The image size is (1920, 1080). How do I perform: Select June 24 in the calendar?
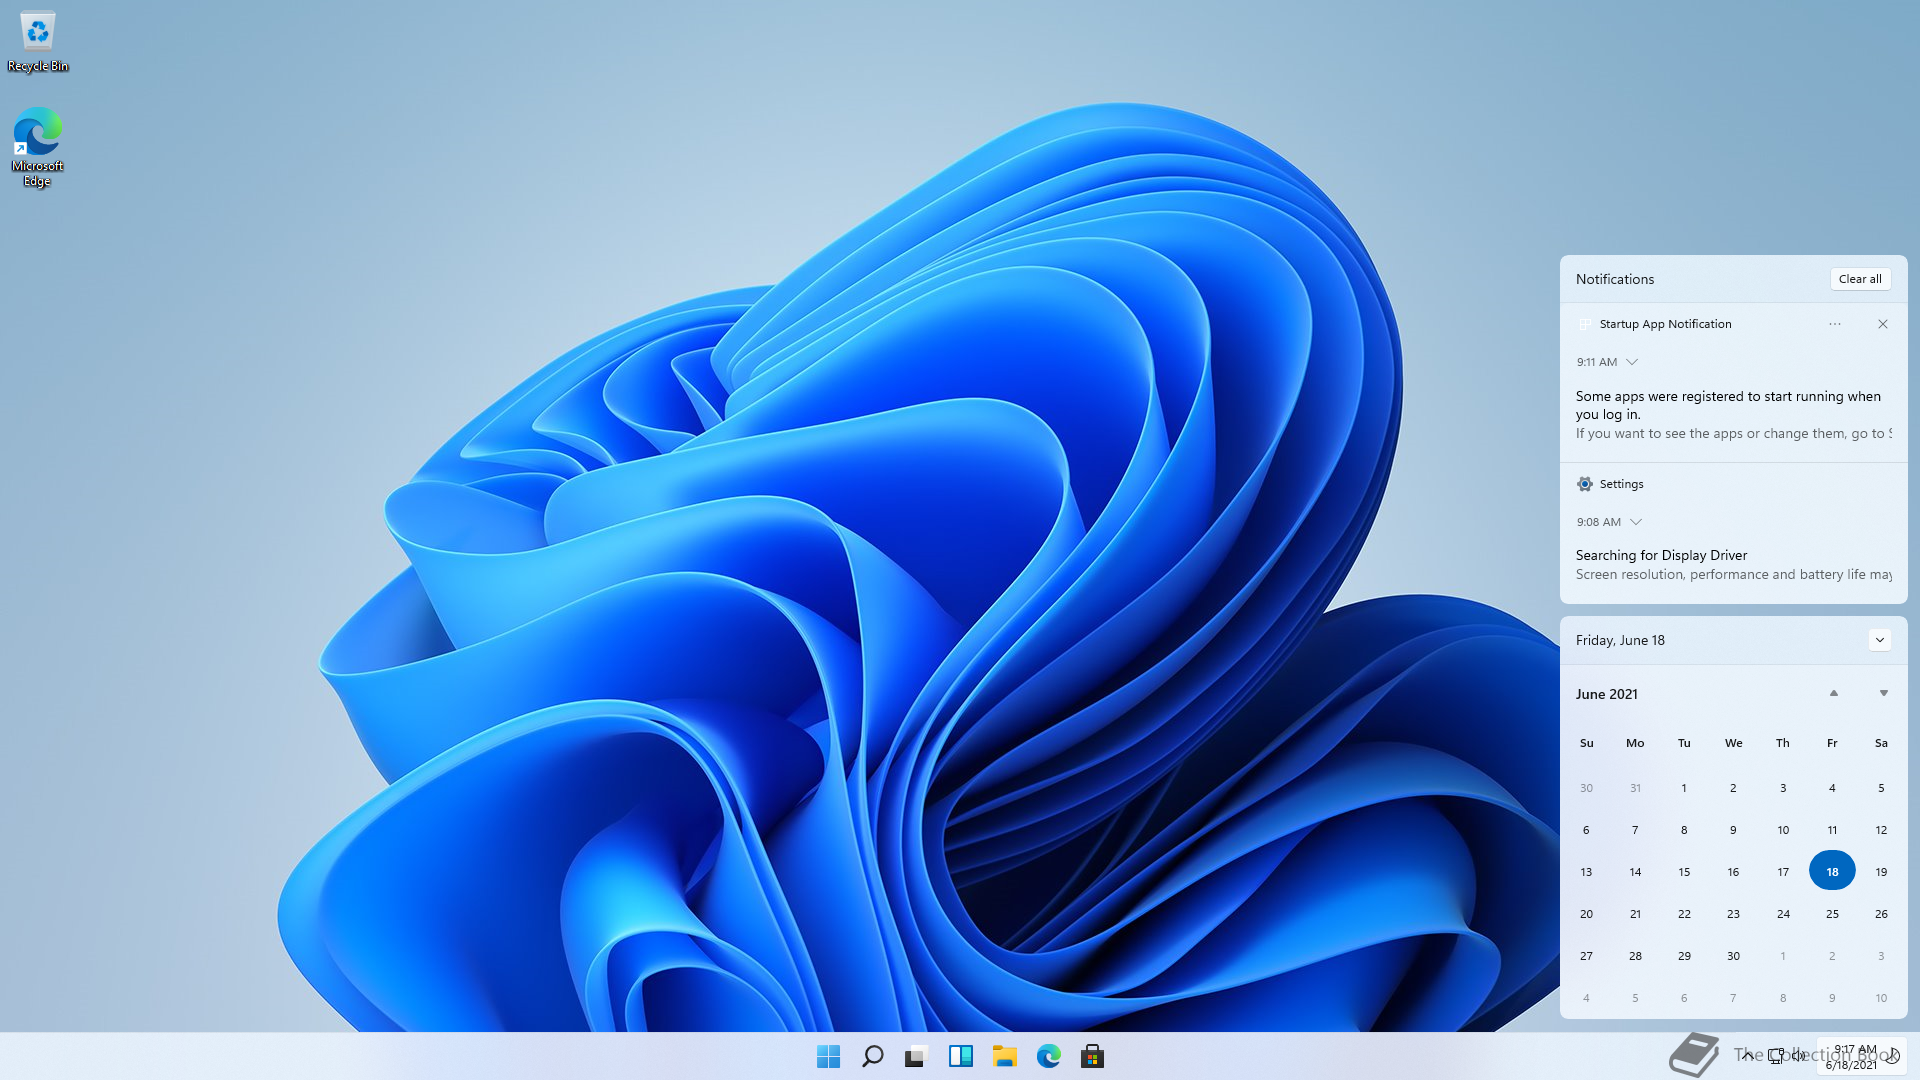pos(1783,914)
